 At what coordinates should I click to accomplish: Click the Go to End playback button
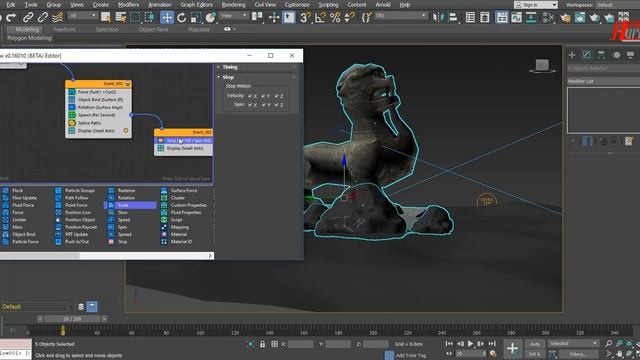(492, 344)
